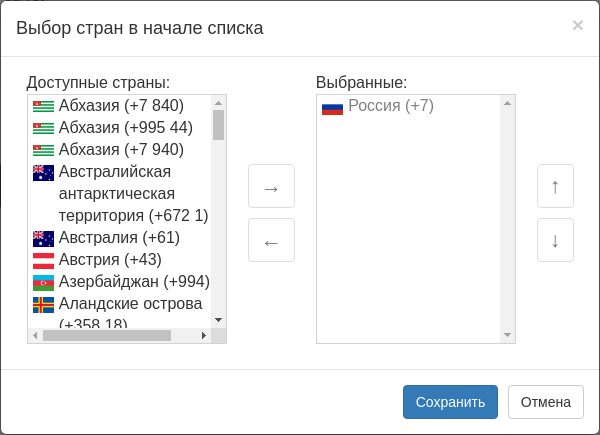Pick Австрия (+43) from the list
Screen dimensions: 600x435
[x=110, y=259]
